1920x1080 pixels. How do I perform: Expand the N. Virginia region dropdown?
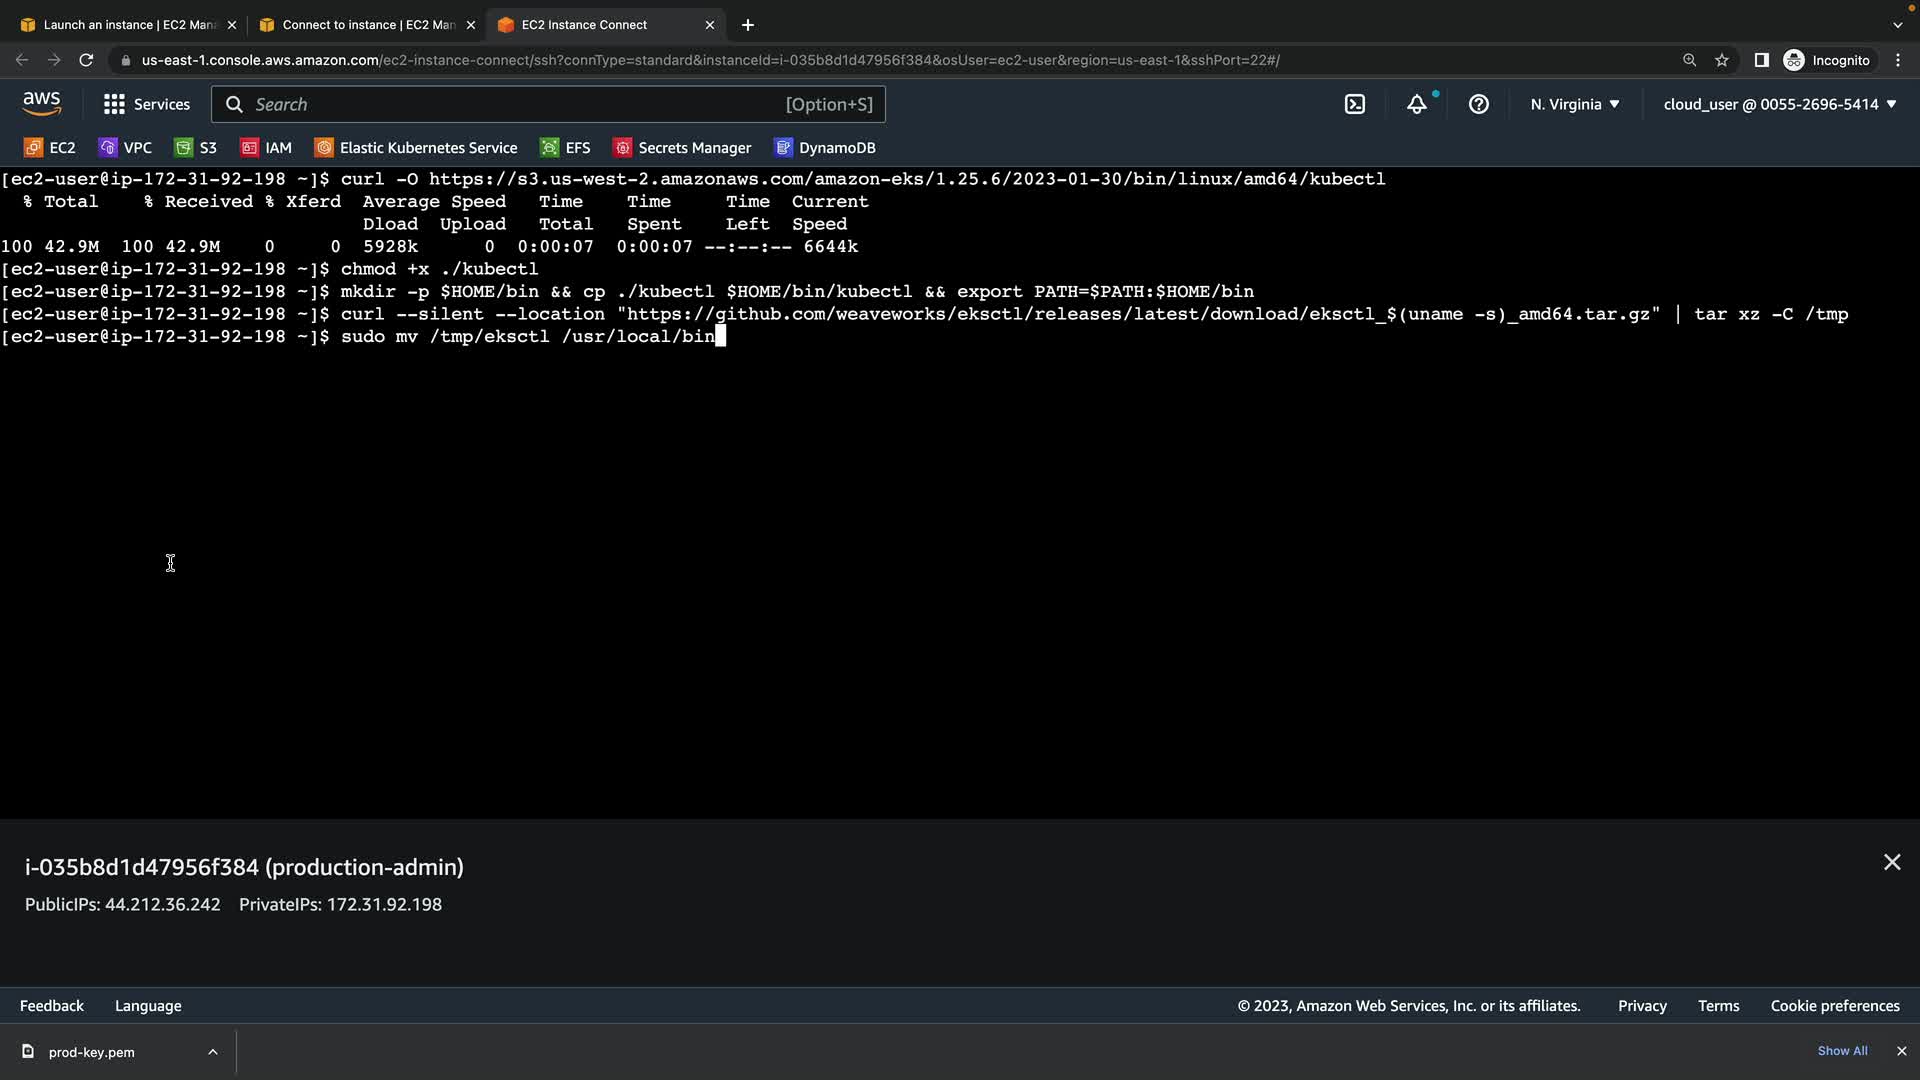(x=1574, y=104)
